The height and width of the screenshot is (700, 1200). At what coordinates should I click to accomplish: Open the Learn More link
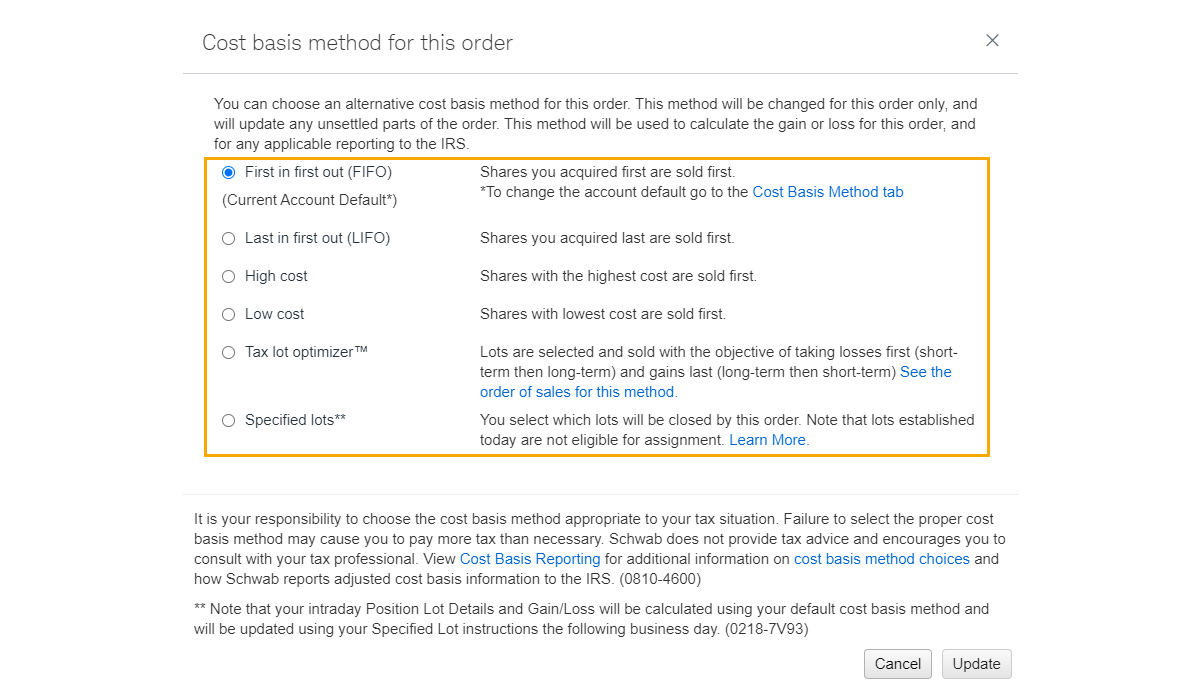pyautogui.click(x=768, y=440)
